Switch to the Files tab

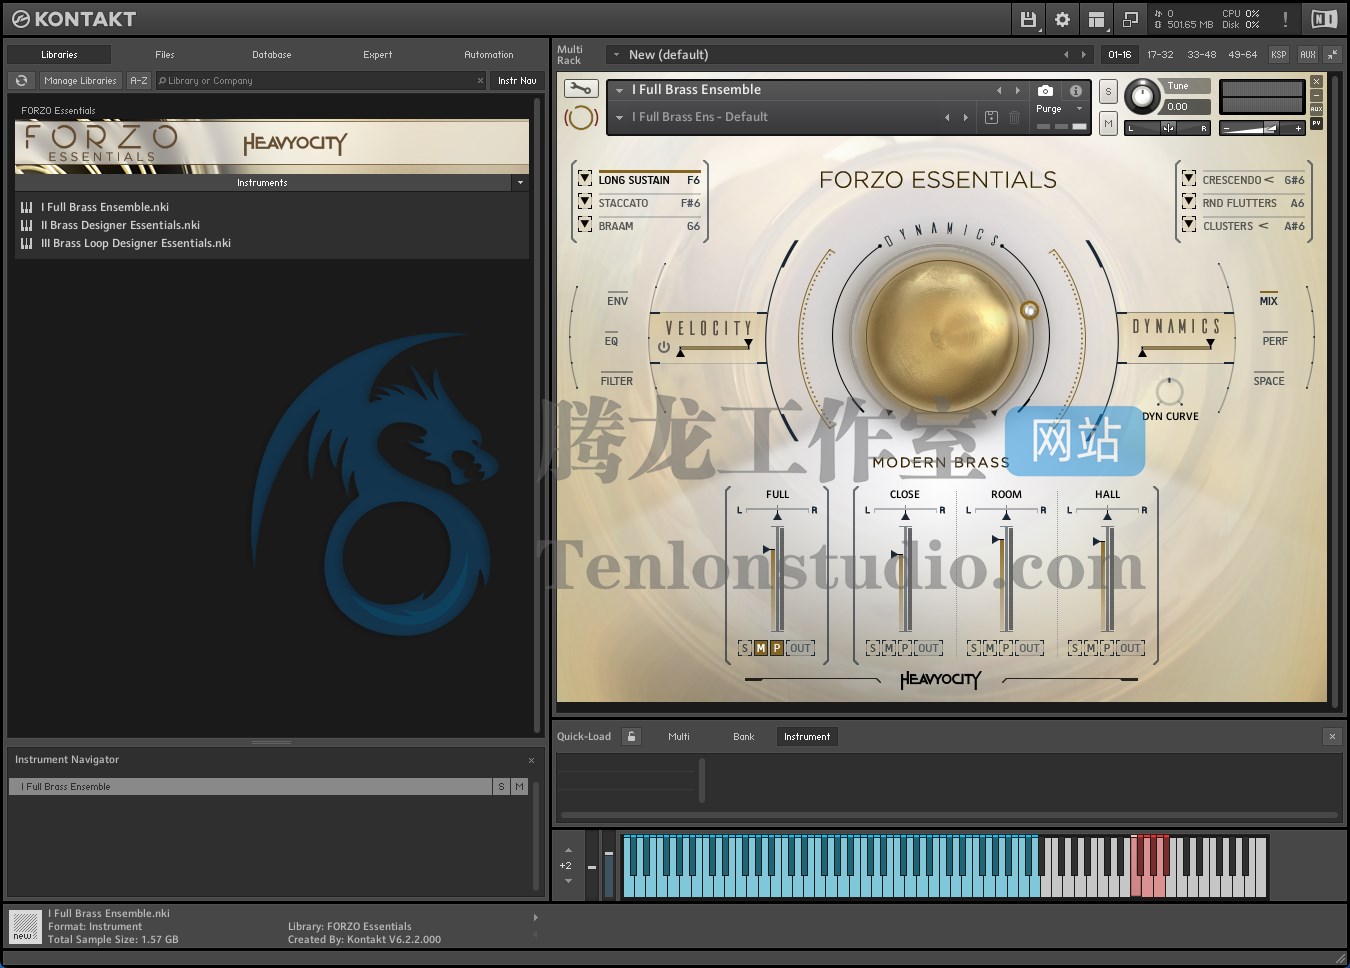[x=164, y=55]
